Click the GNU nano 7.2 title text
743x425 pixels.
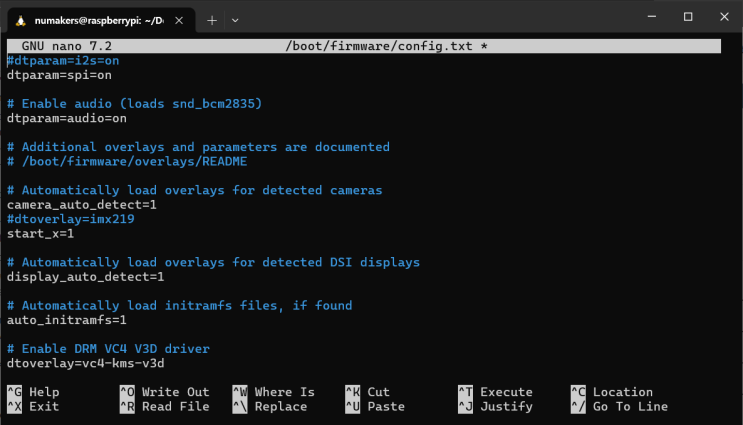pyautogui.click(x=67, y=46)
